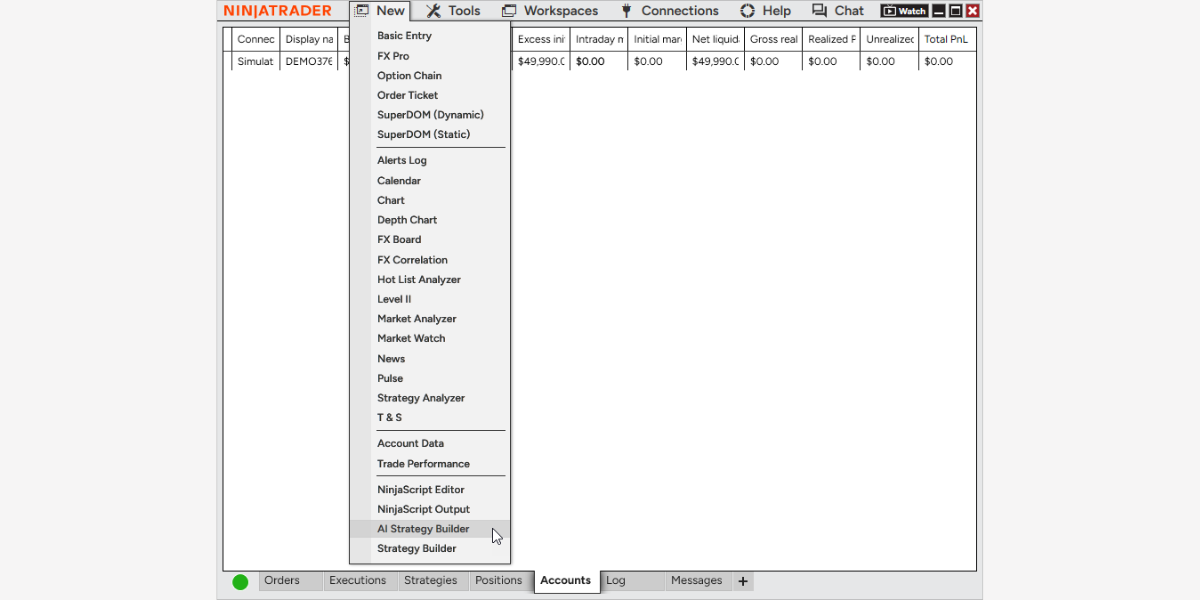Click the Realized PnL column header
The image size is (1200, 600).
pyautogui.click(x=831, y=39)
